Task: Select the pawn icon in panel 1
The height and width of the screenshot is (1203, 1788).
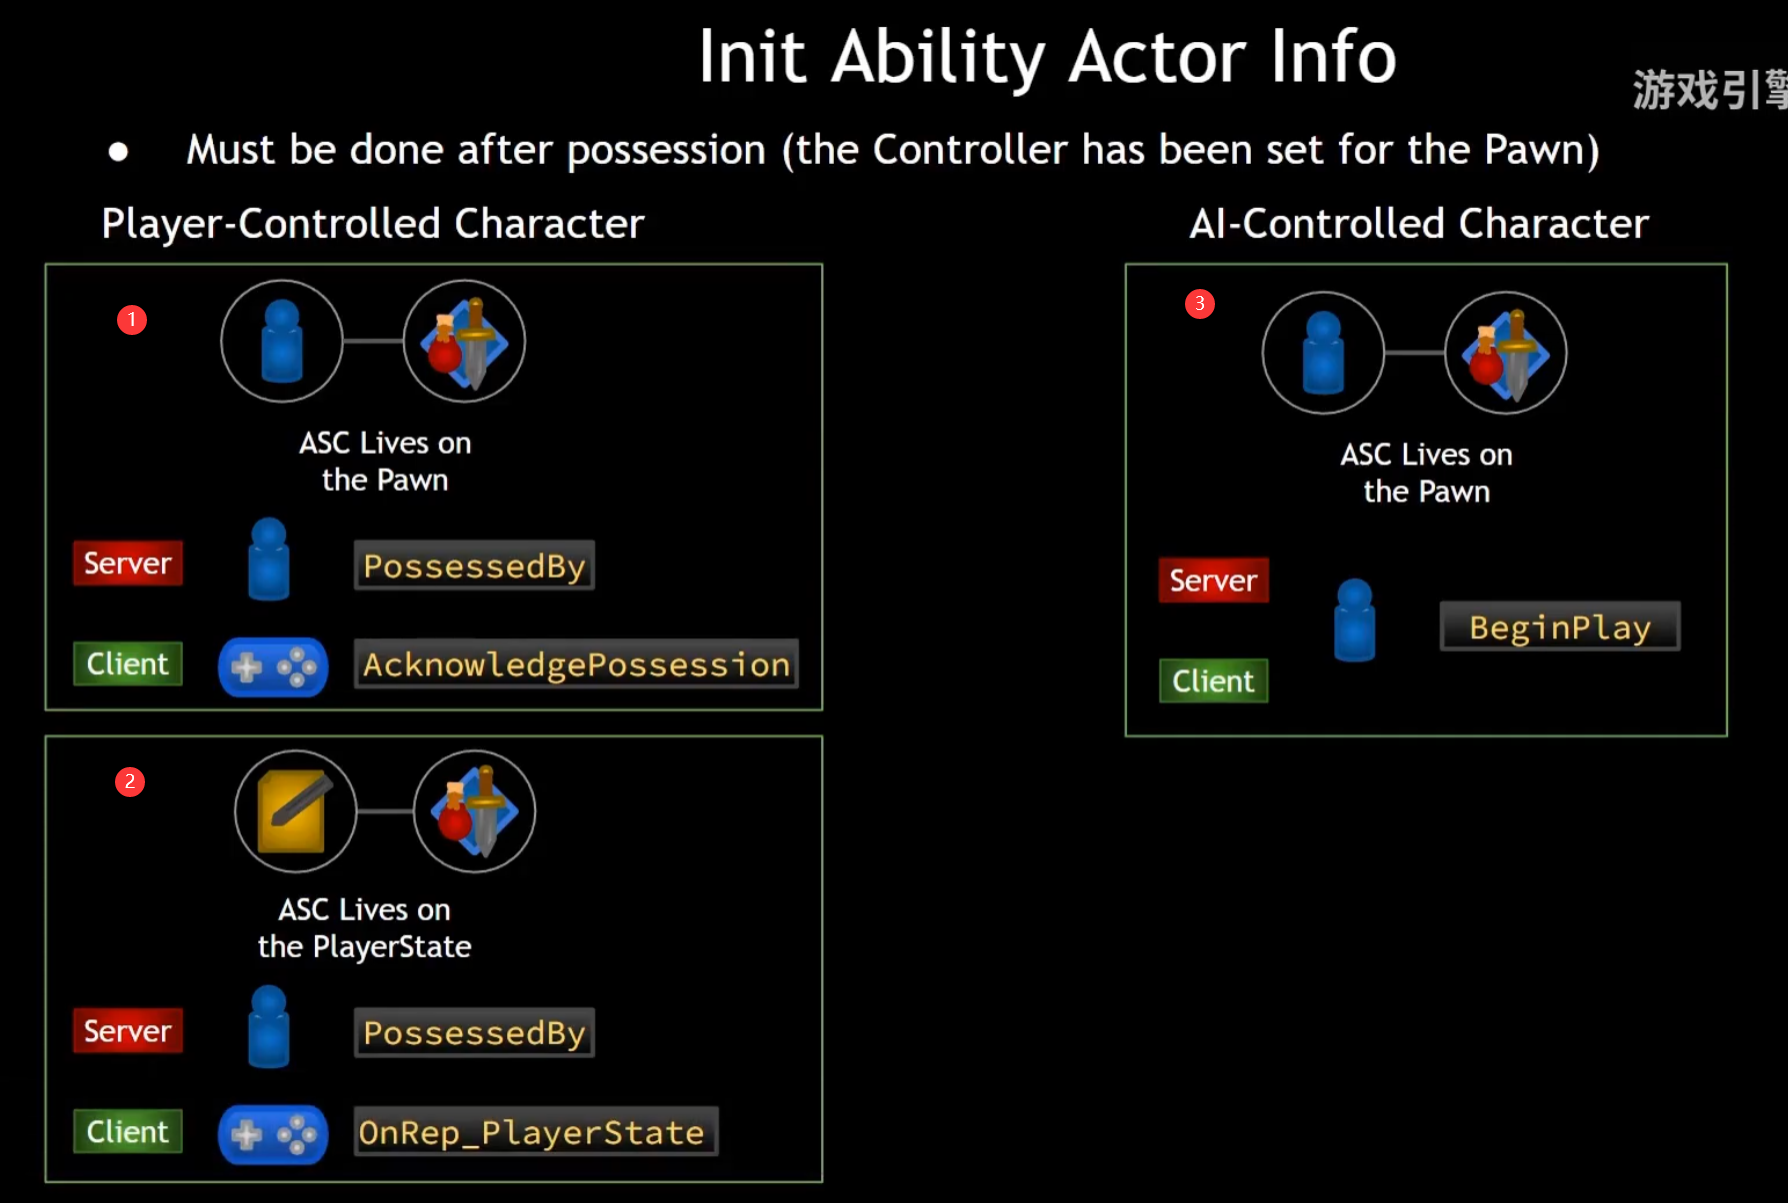Action: [282, 341]
